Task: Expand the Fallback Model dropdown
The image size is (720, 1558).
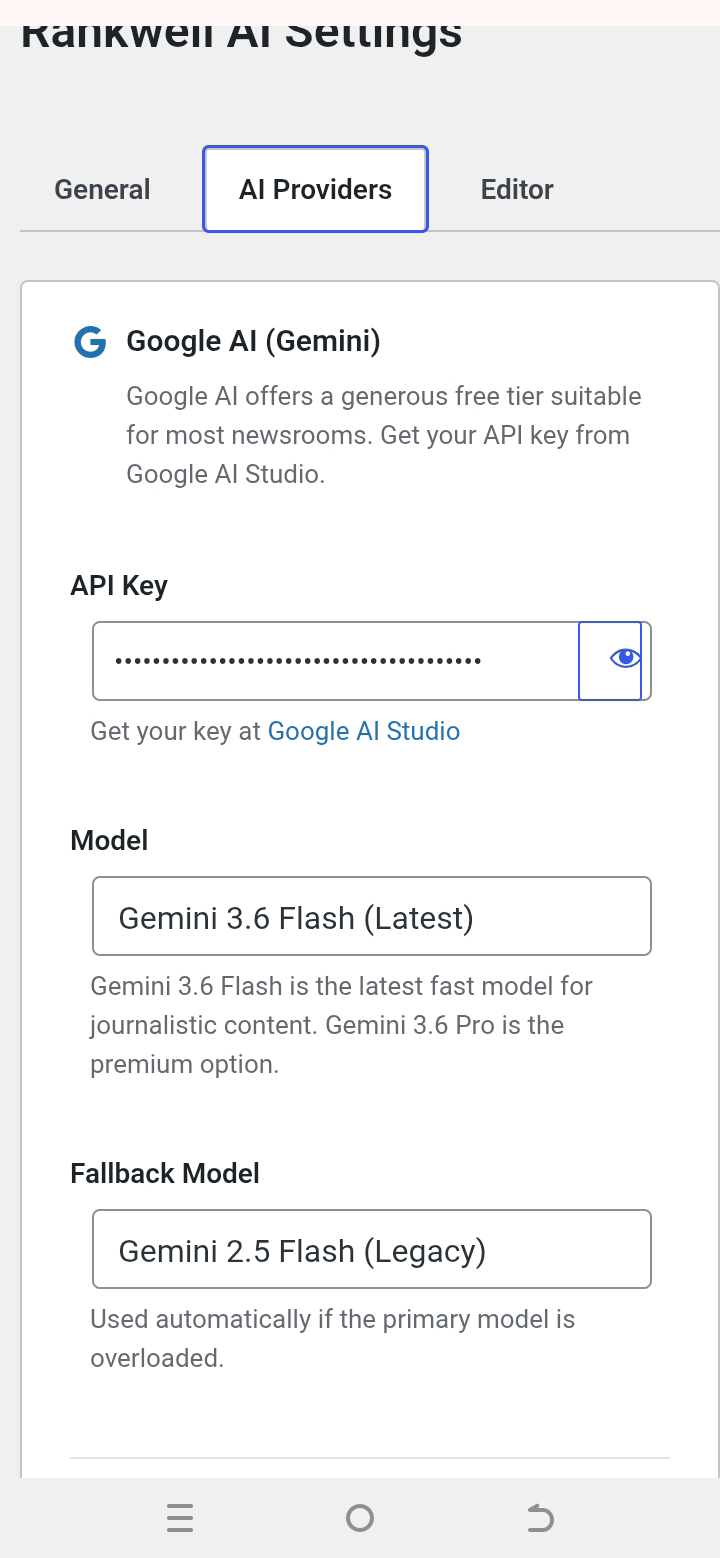Action: [x=372, y=1249]
